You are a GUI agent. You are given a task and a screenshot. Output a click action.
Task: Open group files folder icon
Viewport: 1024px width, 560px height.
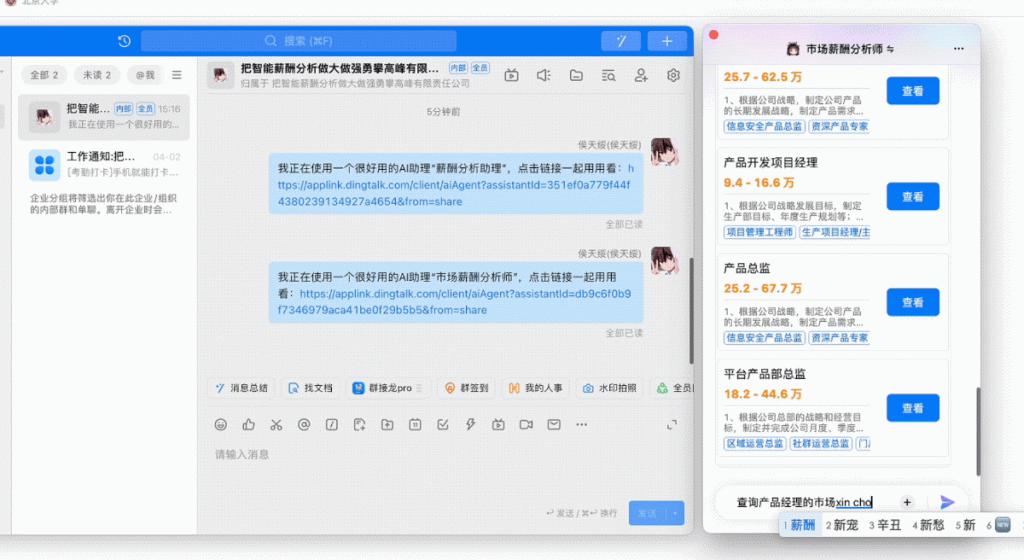tap(576, 76)
